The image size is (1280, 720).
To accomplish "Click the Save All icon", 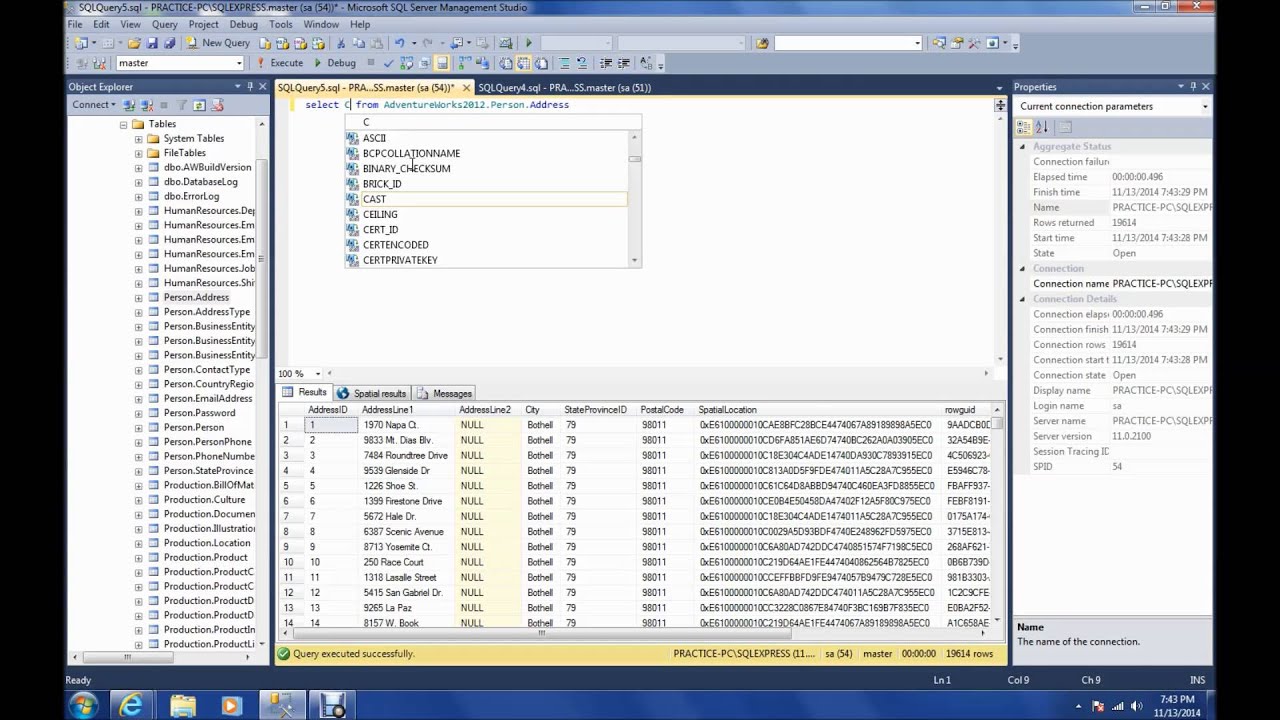I will point(169,43).
